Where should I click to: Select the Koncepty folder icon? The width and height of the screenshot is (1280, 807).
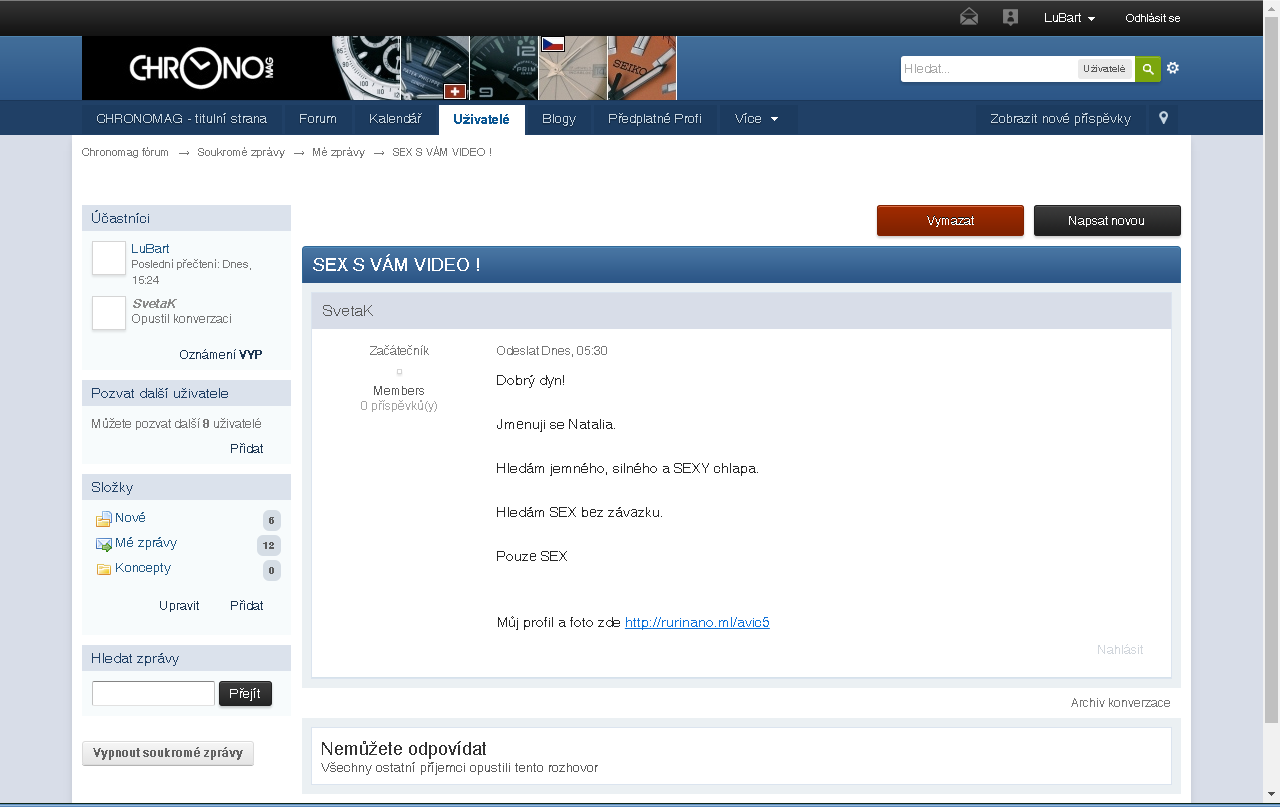pos(103,569)
